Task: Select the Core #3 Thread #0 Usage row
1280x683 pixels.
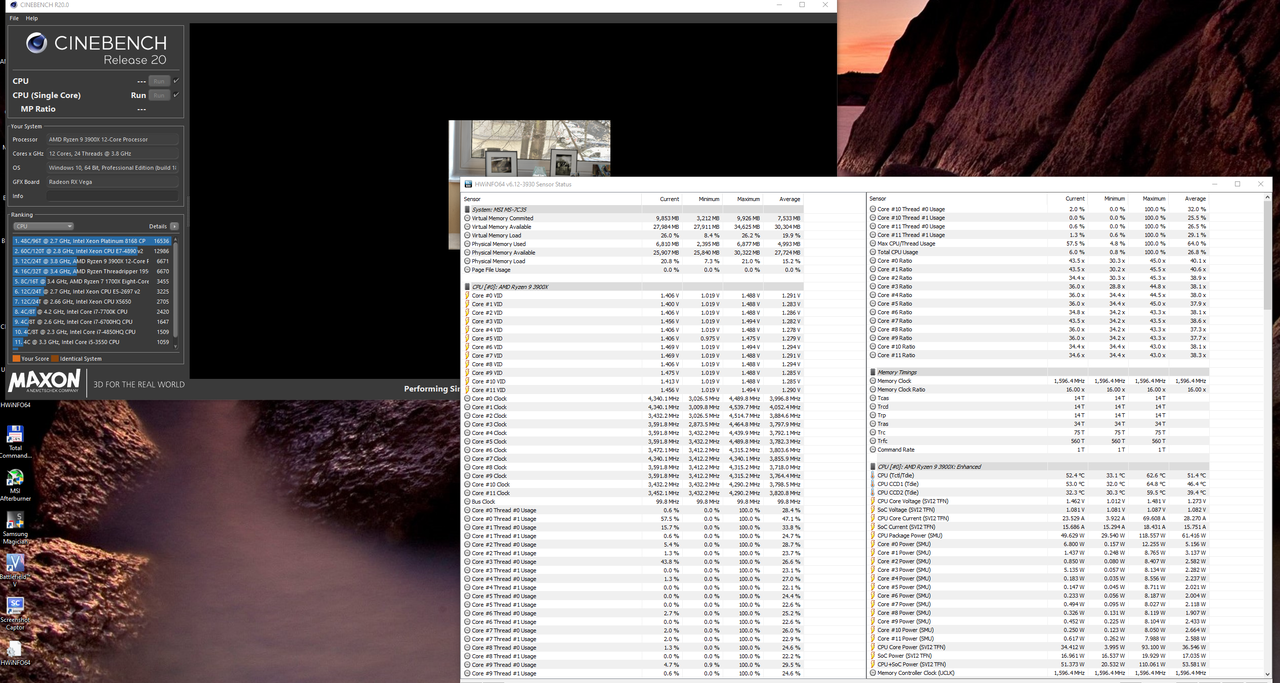Action: pos(633,562)
